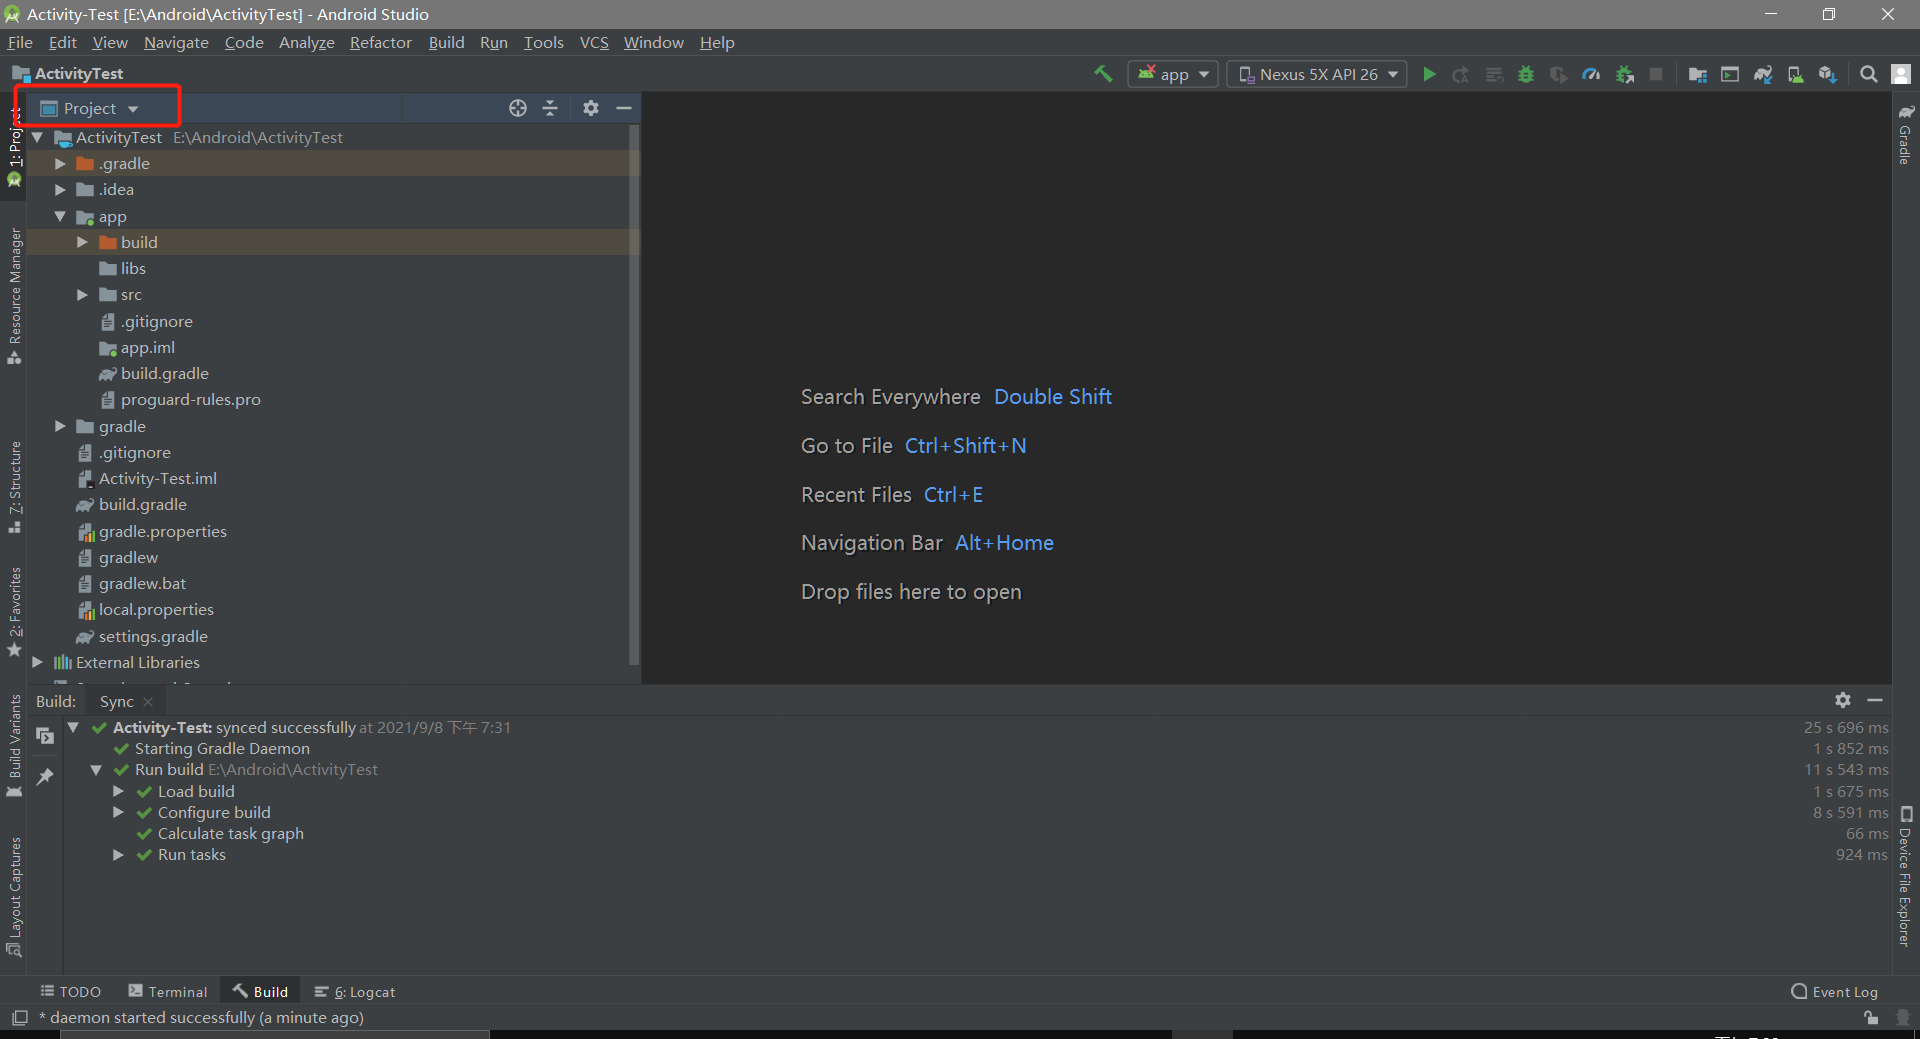The width and height of the screenshot is (1920, 1039).
Task: Expand the .idea folder
Action: (60, 189)
